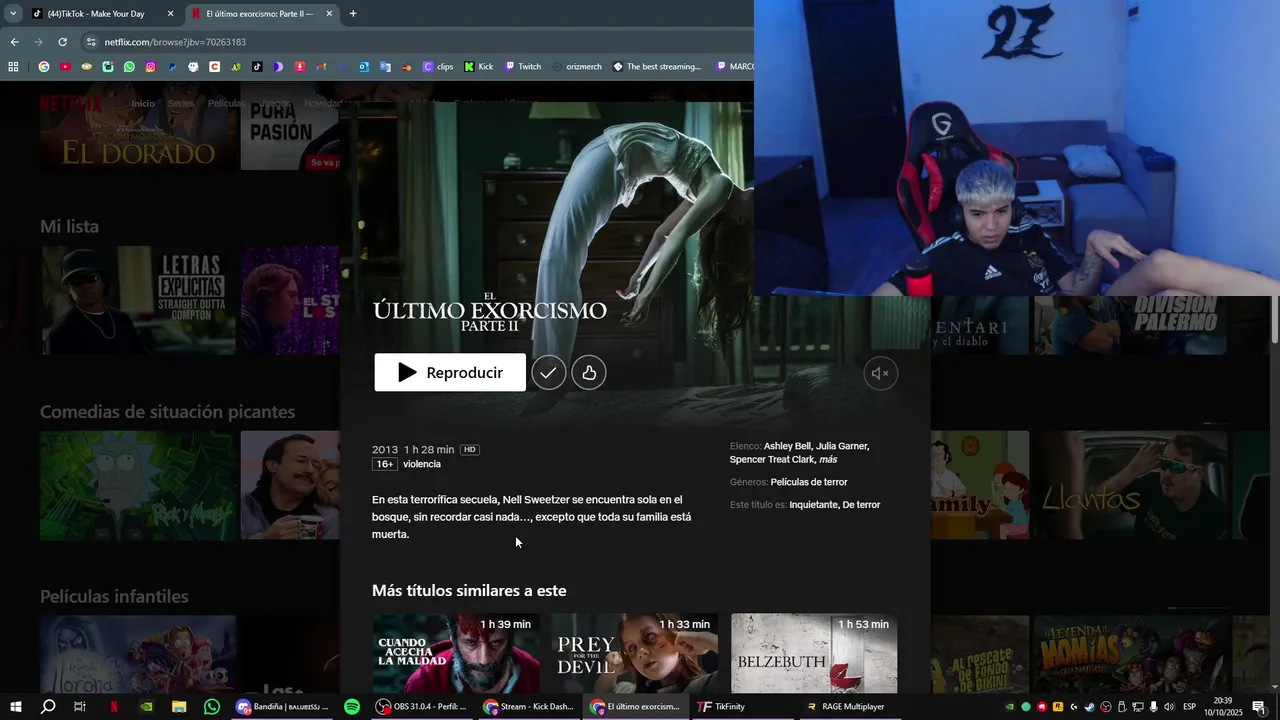Switch to Stream - Kick Dashboard window
This screenshot has width=1280, height=720.
(530, 707)
